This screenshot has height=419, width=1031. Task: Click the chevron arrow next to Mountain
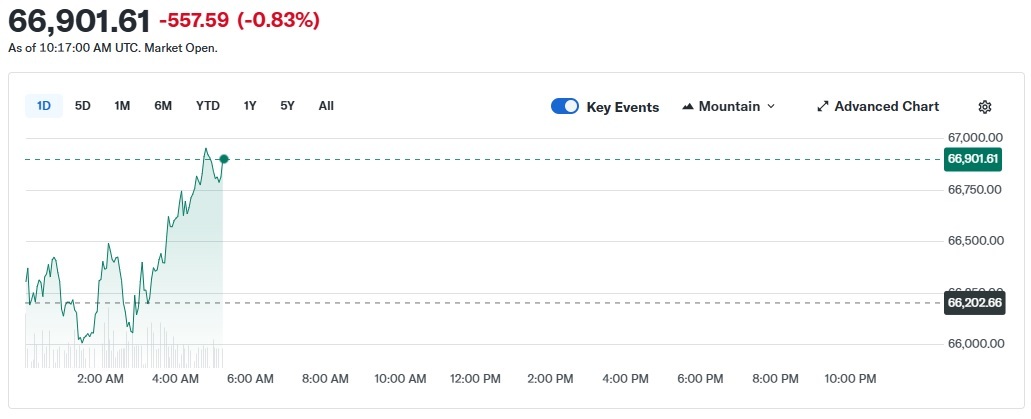click(x=770, y=107)
